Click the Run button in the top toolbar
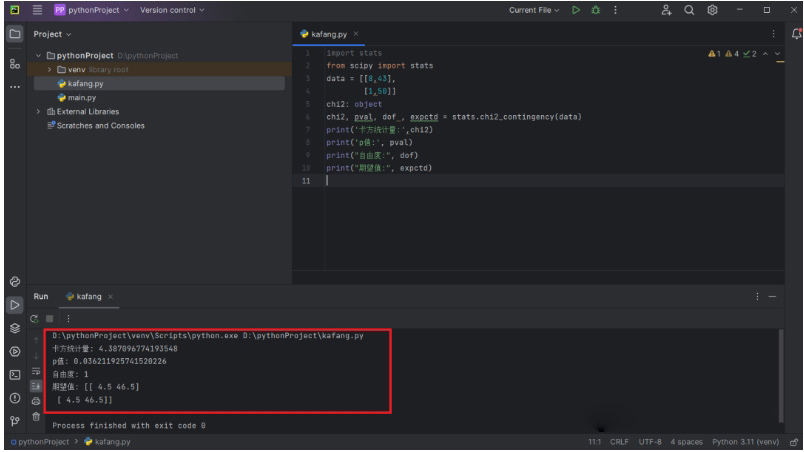The image size is (804, 452). tap(577, 11)
